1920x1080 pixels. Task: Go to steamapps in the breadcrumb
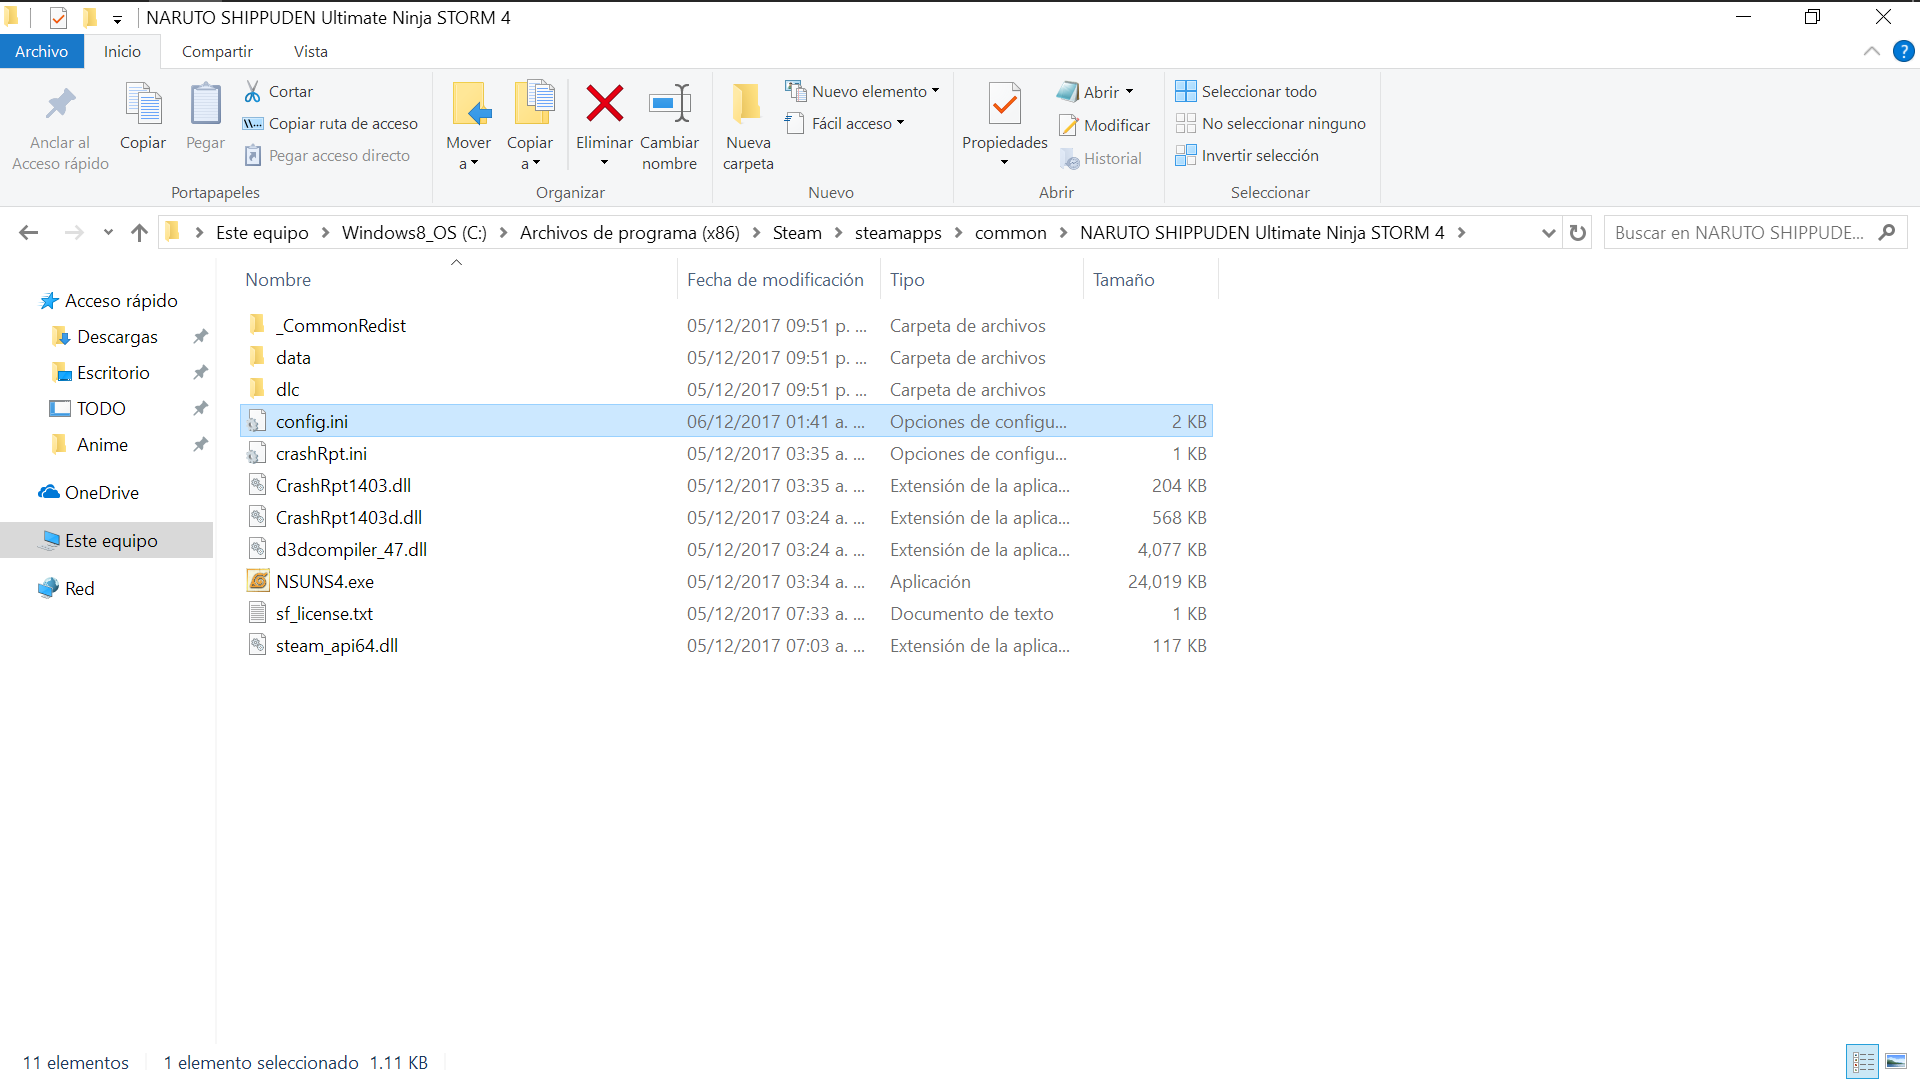[898, 233]
